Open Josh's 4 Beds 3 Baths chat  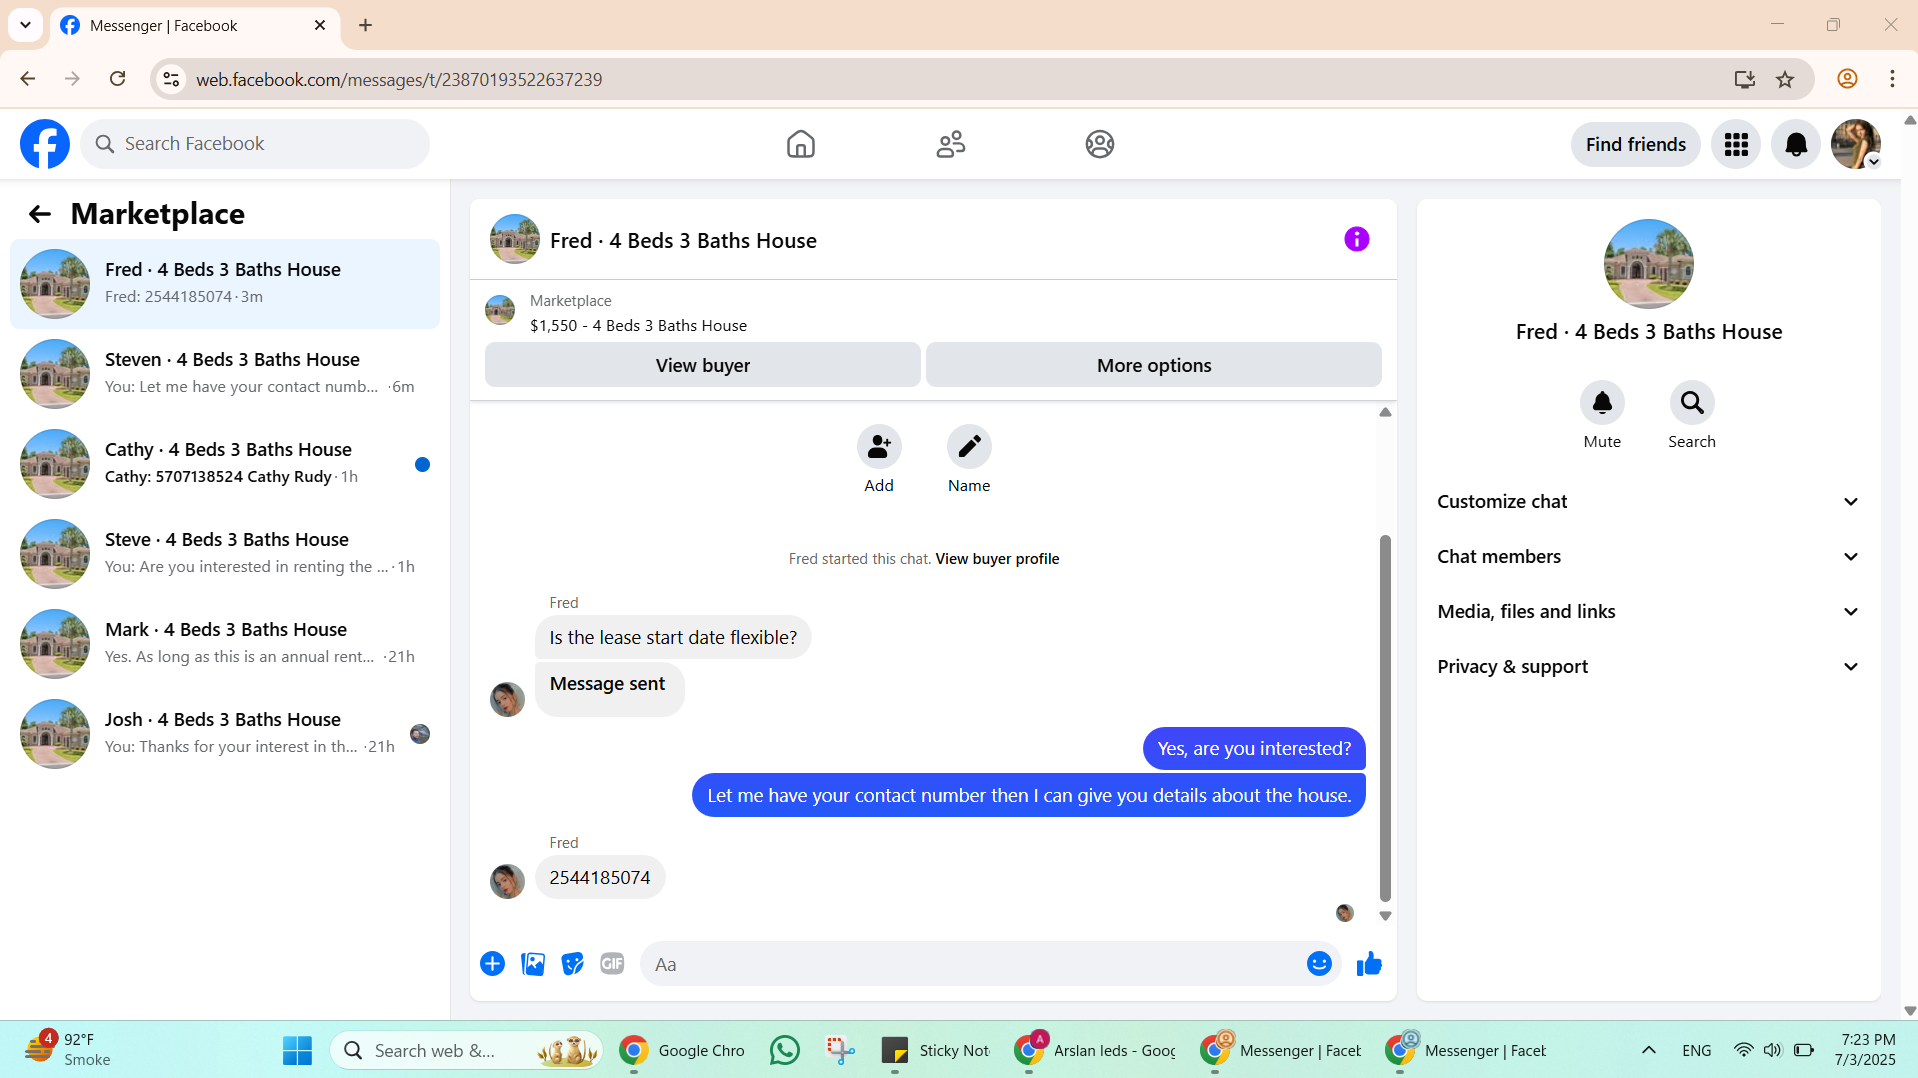point(225,734)
